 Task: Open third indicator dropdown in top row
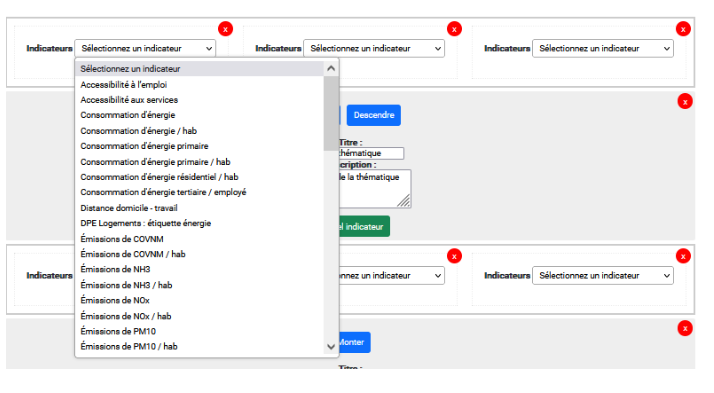pyautogui.click(x=603, y=48)
